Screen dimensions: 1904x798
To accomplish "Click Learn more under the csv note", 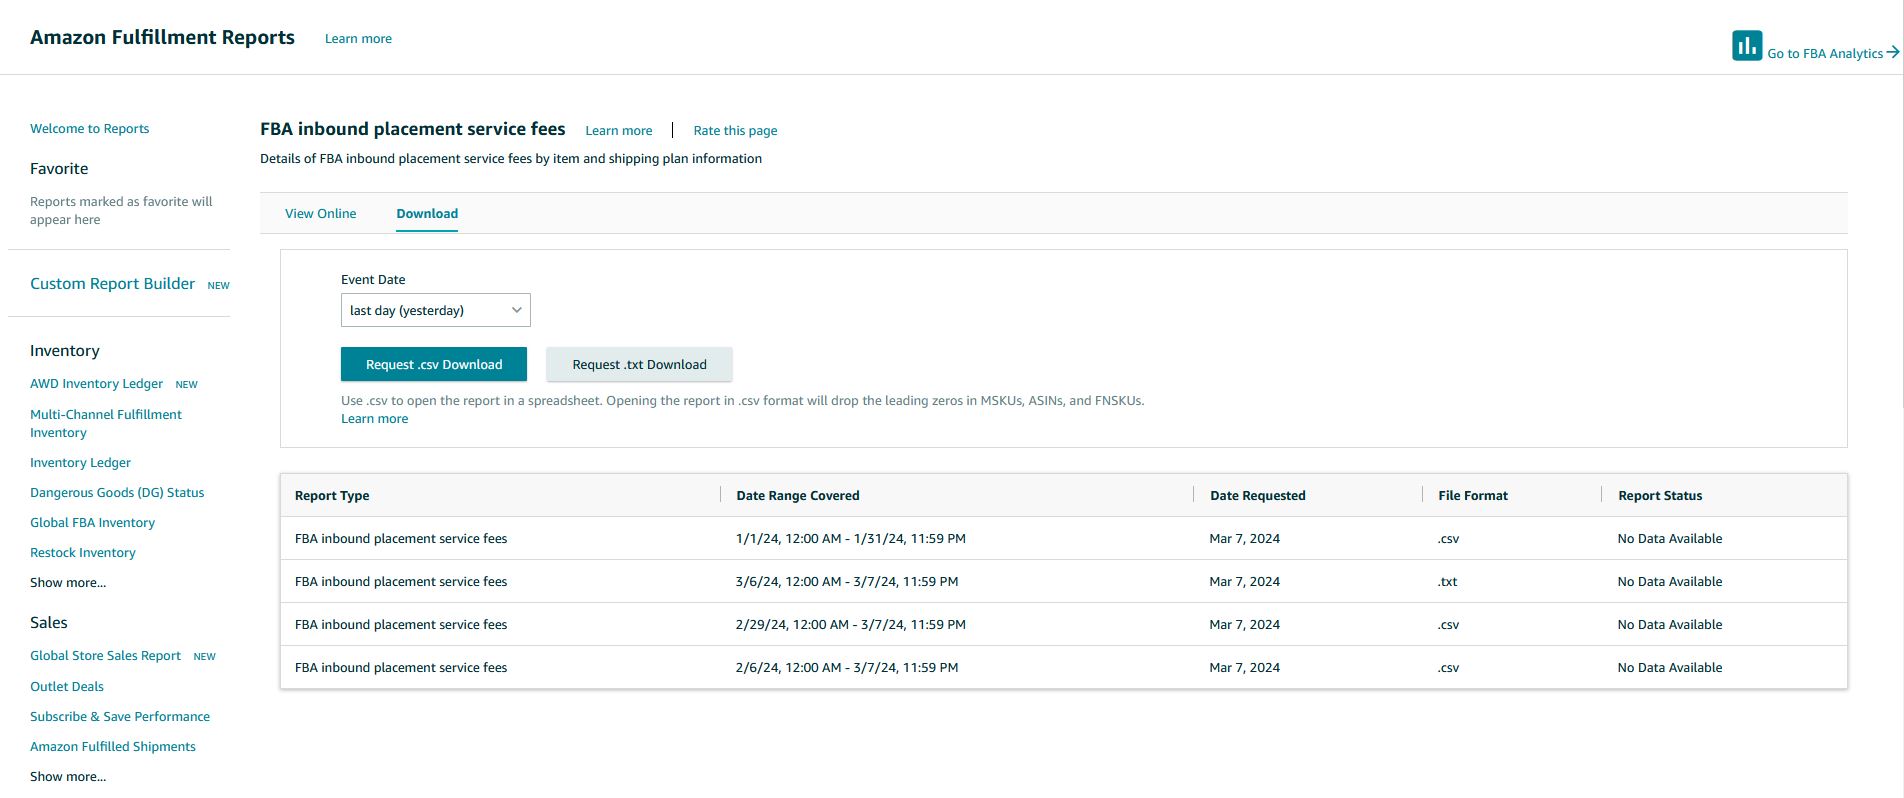I will [x=375, y=419].
